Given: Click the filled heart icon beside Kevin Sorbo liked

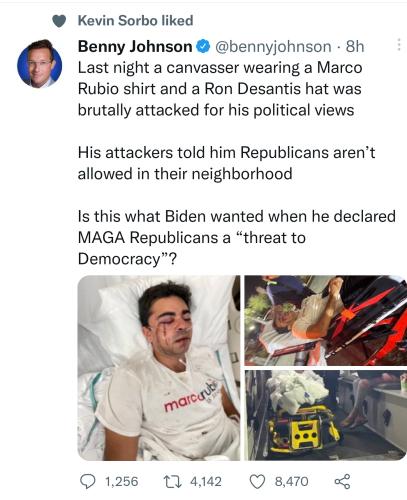Looking at the screenshot, I should click(x=59, y=21).
